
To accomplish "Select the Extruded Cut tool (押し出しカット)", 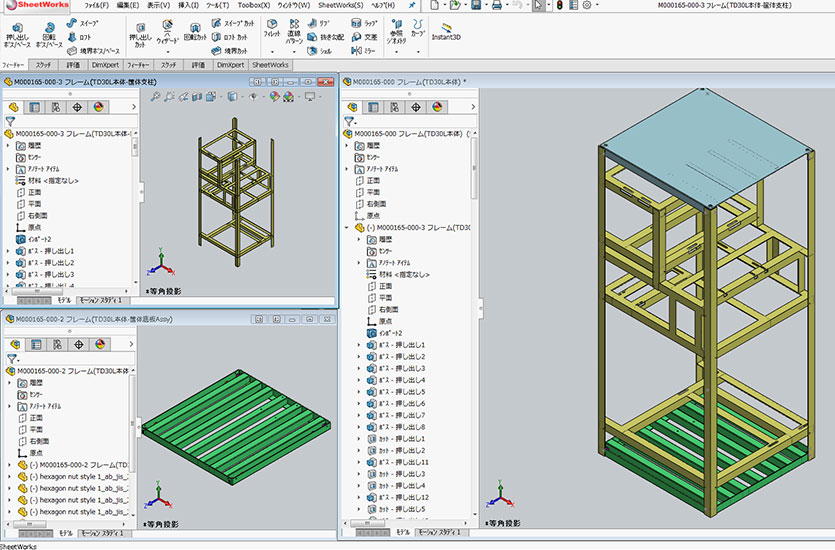I will [141, 35].
